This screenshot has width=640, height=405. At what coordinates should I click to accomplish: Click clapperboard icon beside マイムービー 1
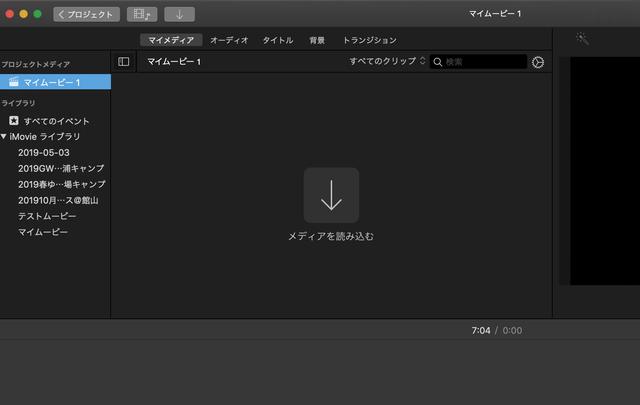[14, 82]
